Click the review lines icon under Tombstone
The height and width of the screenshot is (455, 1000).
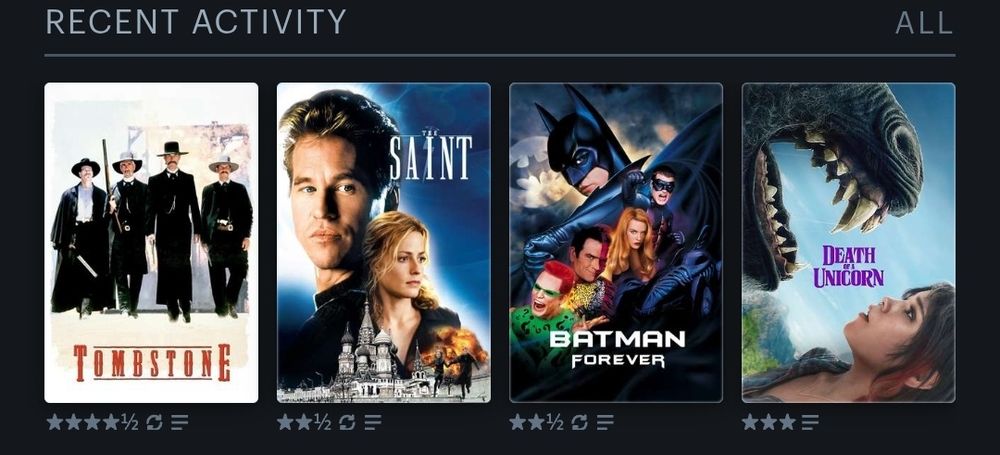pyautogui.click(x=180, y=422)
